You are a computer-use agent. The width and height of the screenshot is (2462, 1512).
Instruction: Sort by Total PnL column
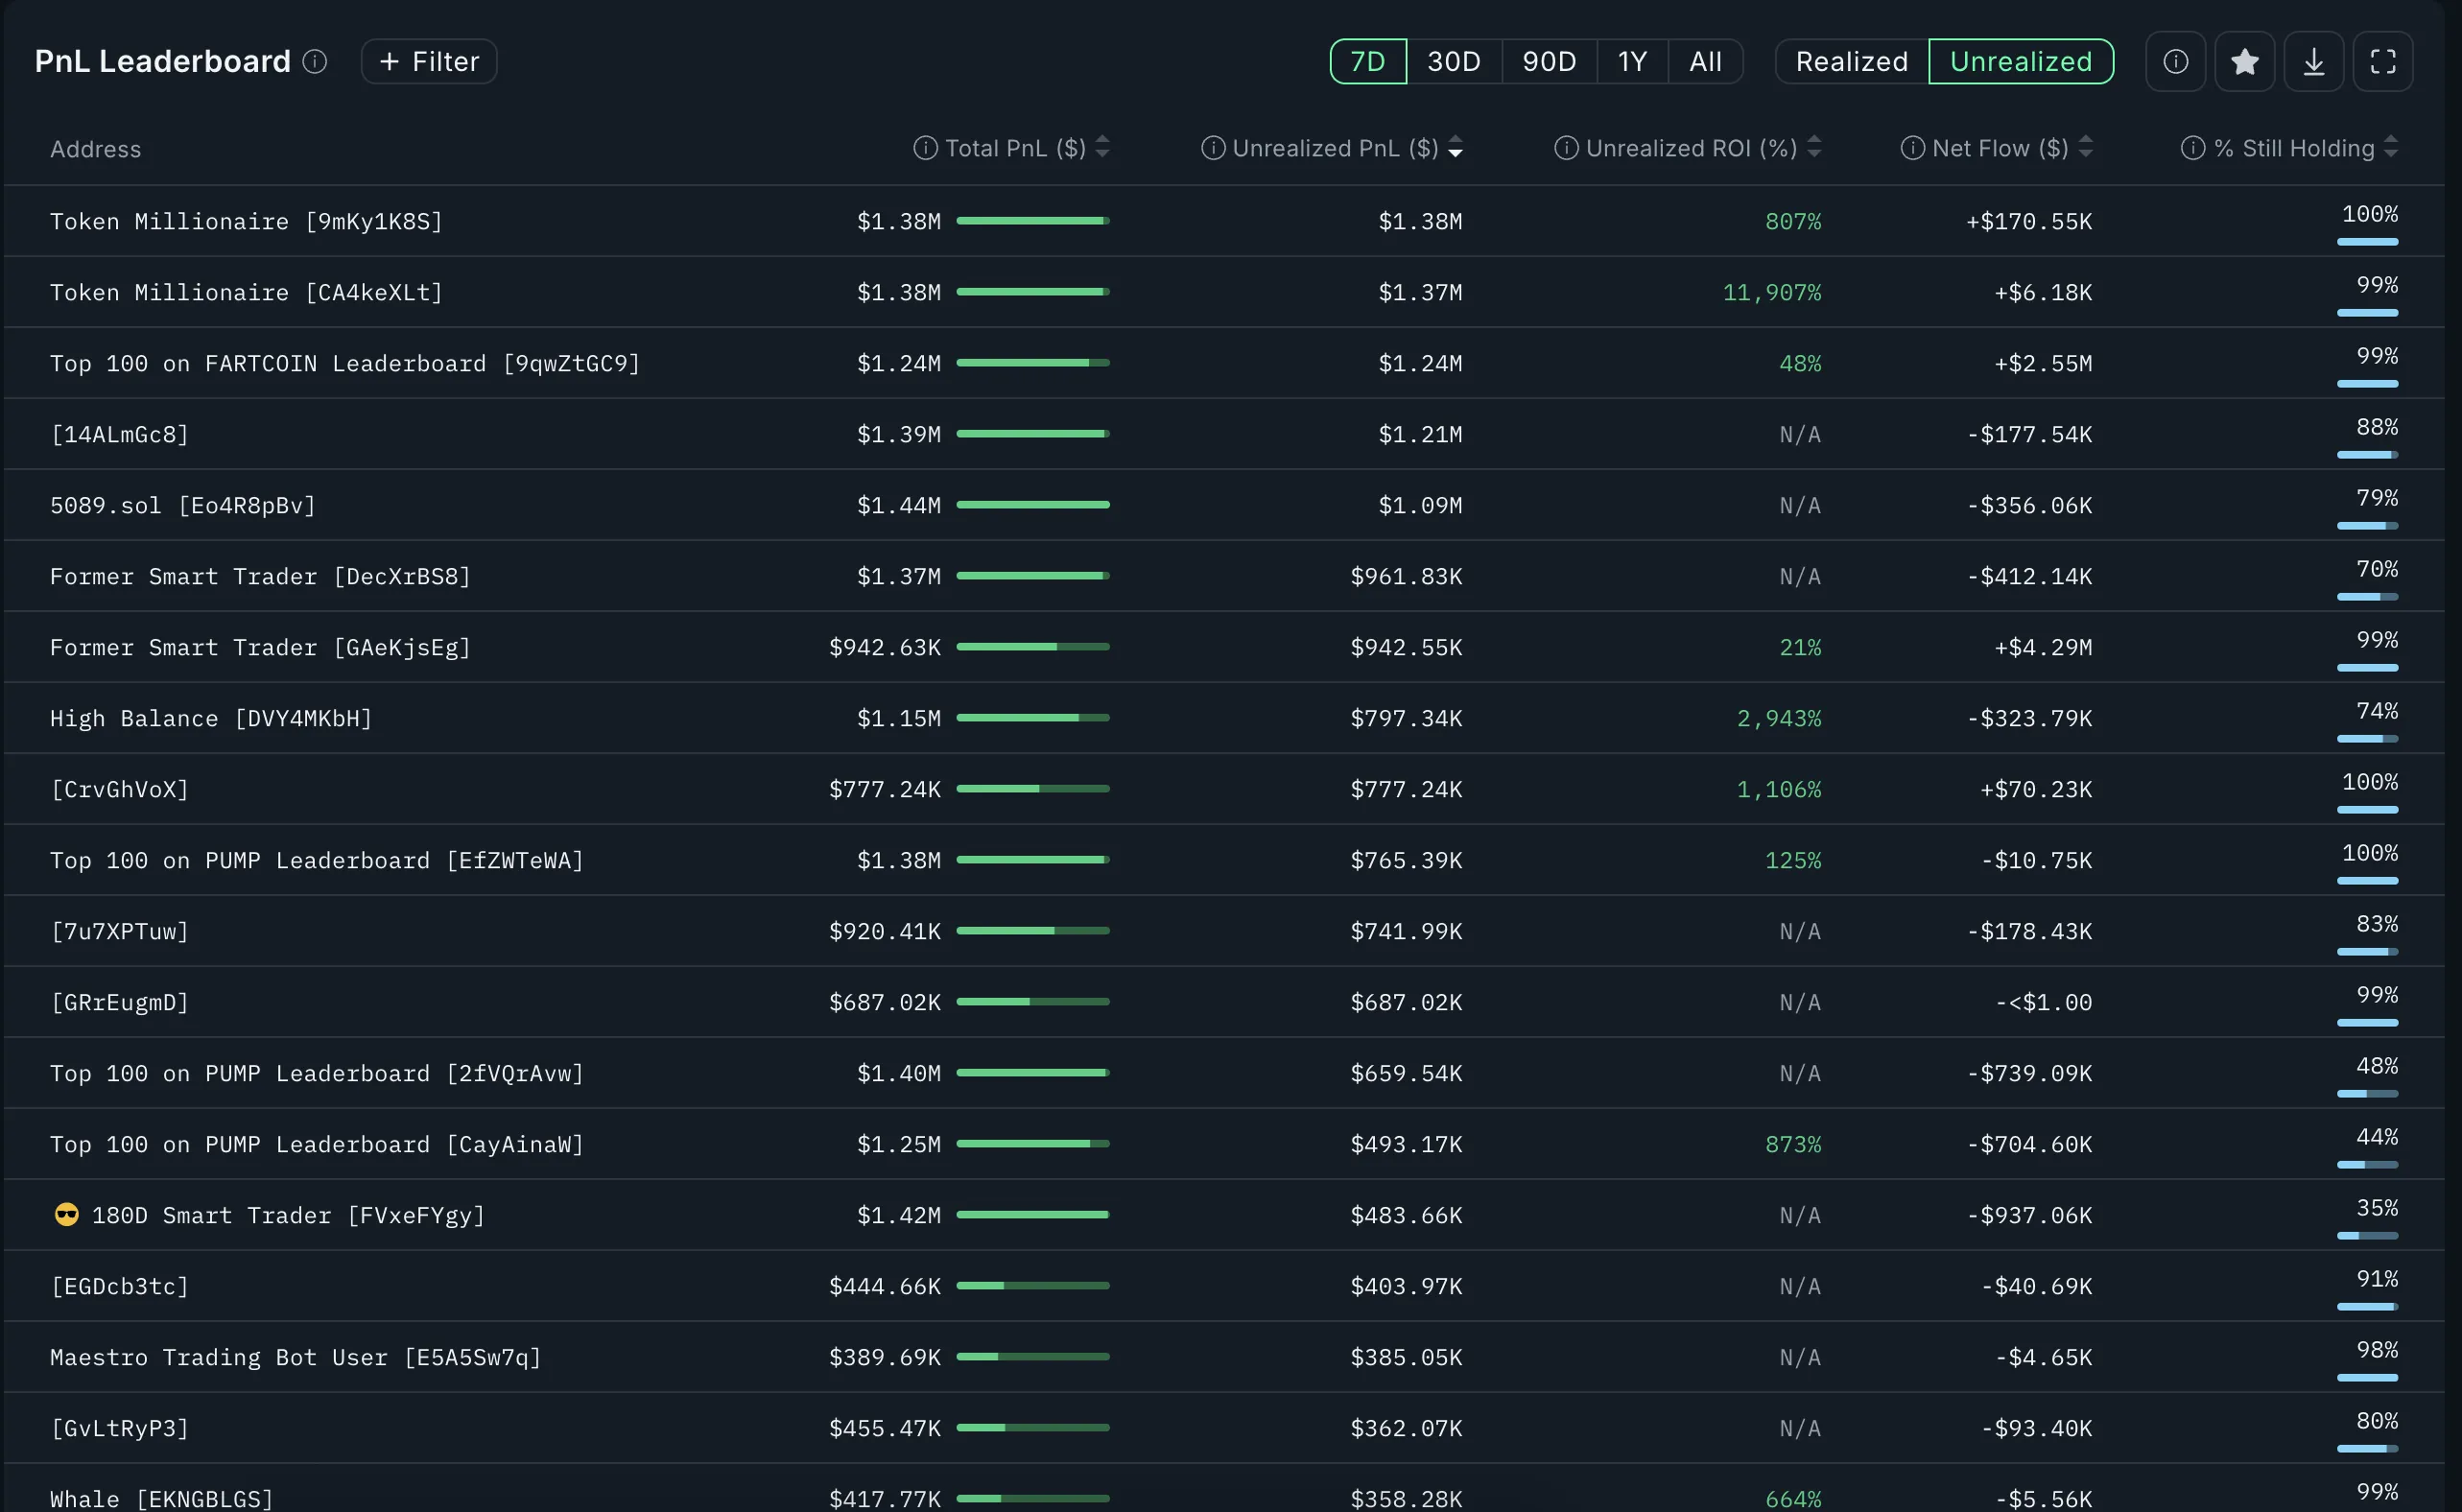(x=1102, y=147)
